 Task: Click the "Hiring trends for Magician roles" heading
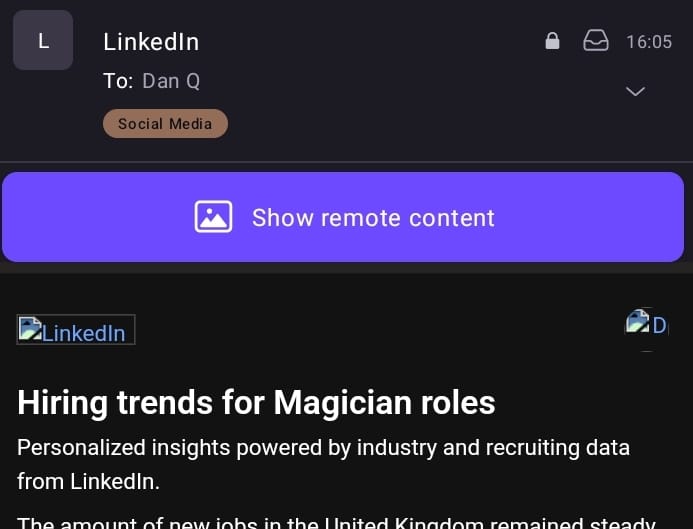pos(256,402)
